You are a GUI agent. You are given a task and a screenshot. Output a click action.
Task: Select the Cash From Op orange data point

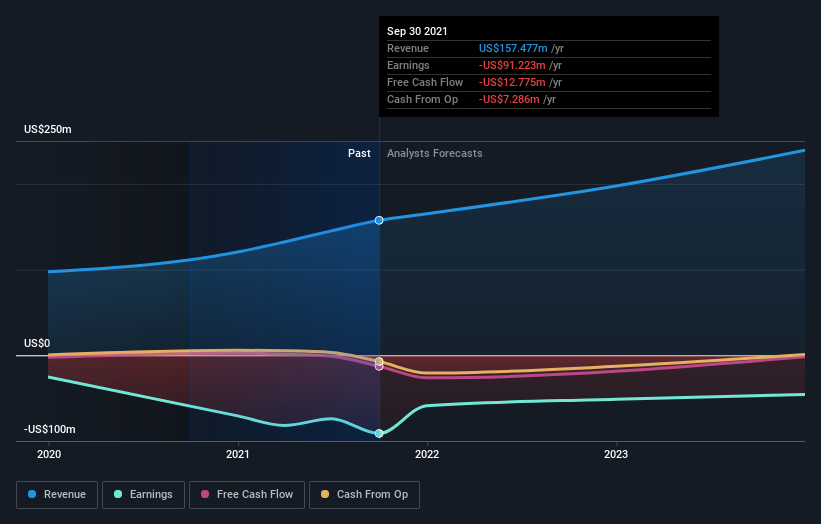tap(379, 362)
